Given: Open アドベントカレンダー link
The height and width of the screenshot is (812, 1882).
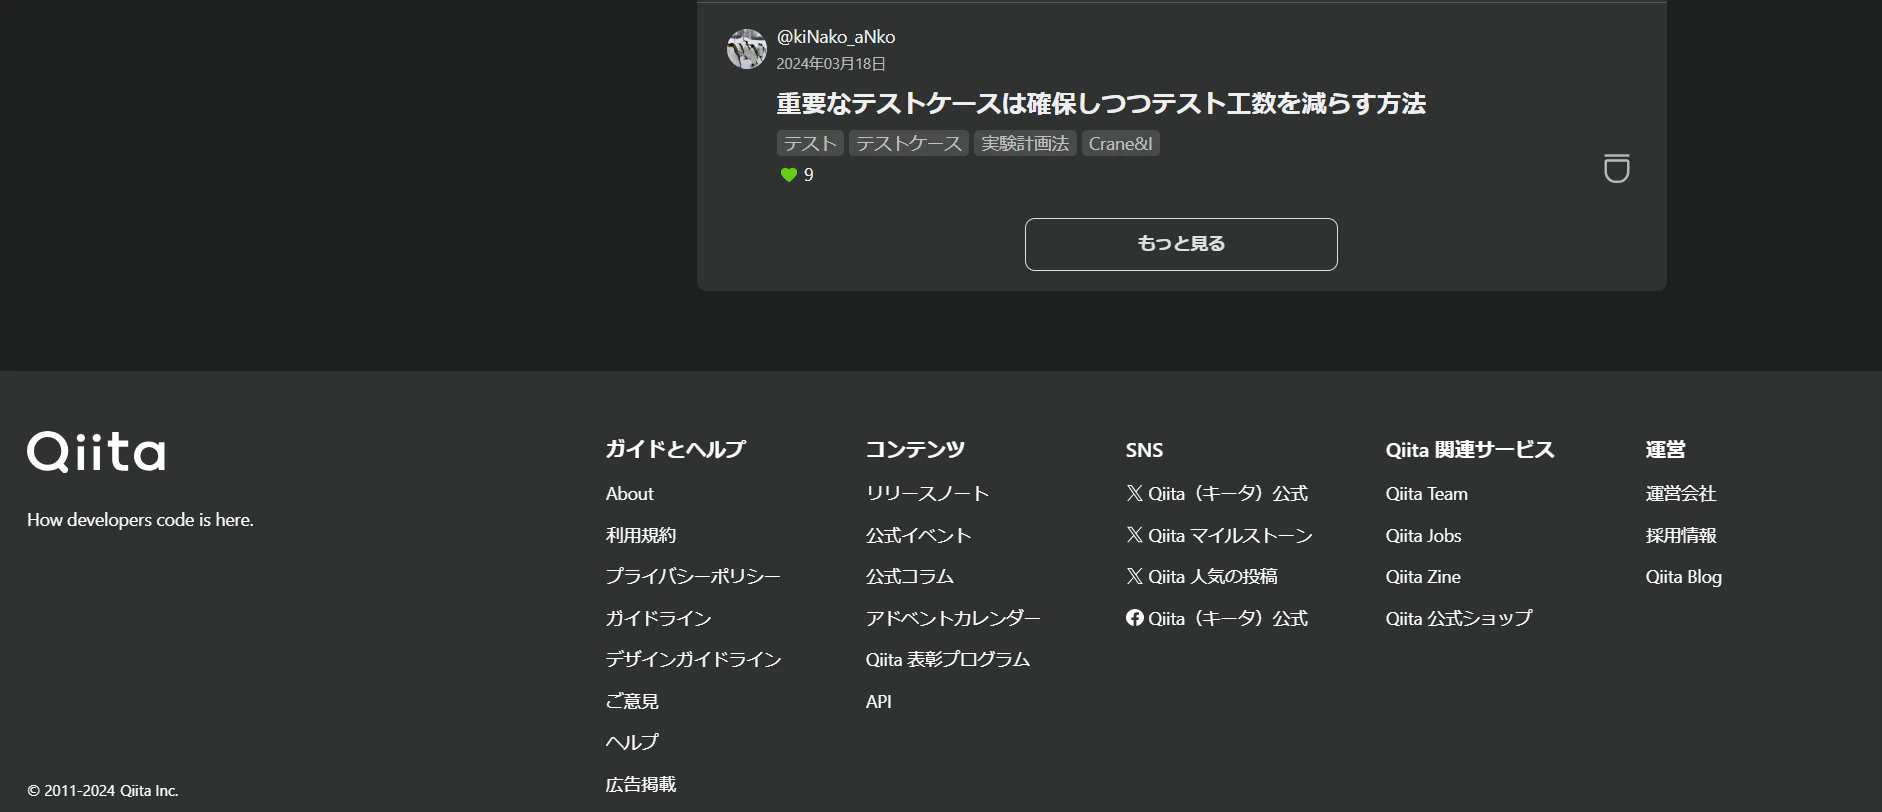Looking at the screenshot, I should coord(953,618).
